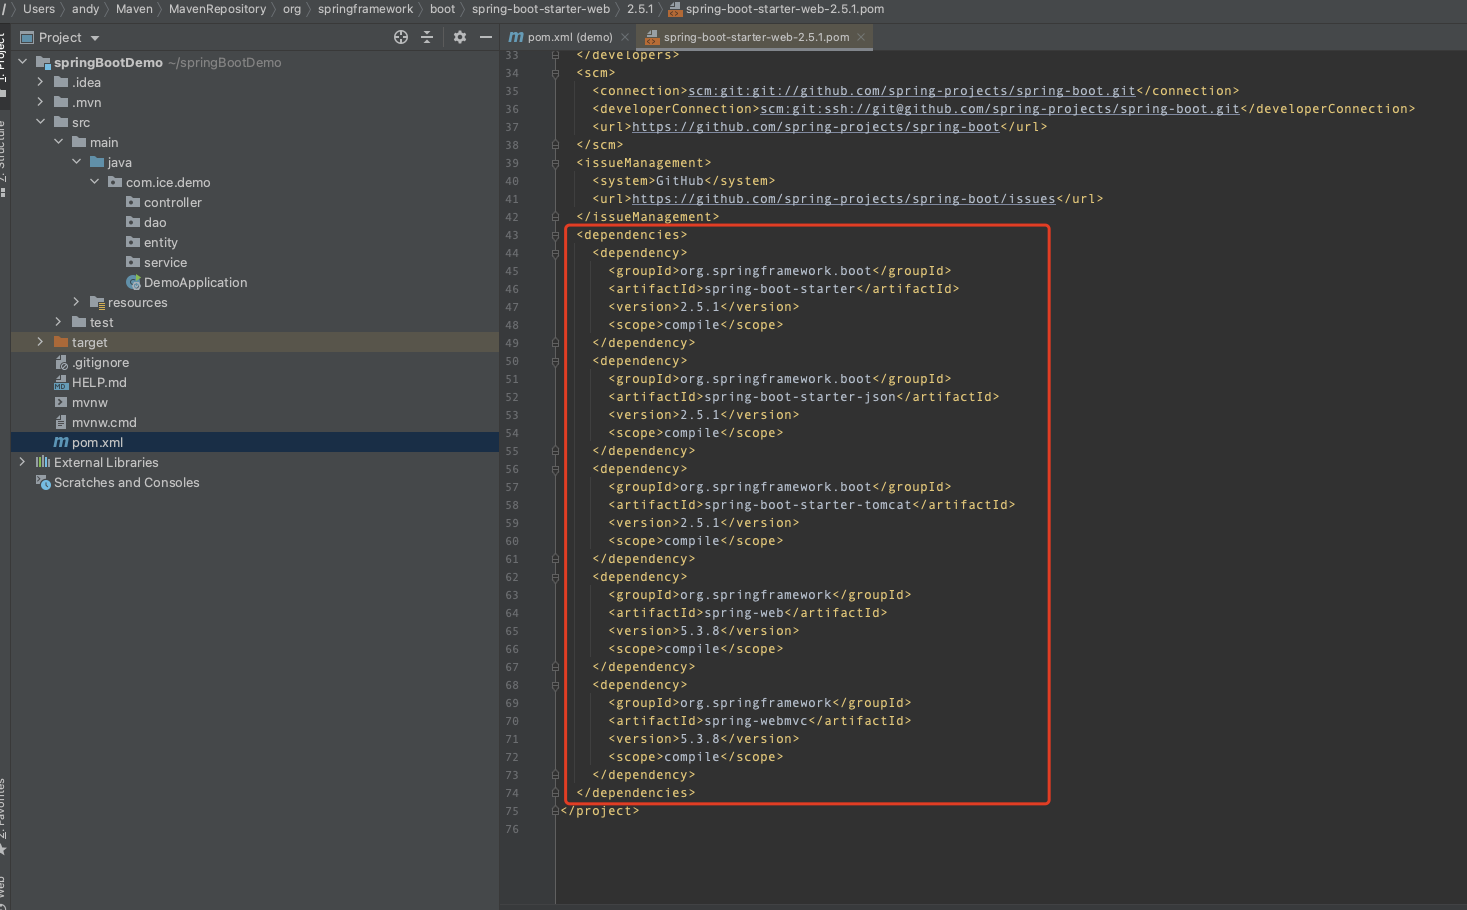Click the External Libraries icon
Image resolution: width=1467 pixels, height=910 pixels.
click(x=43, y=462)
